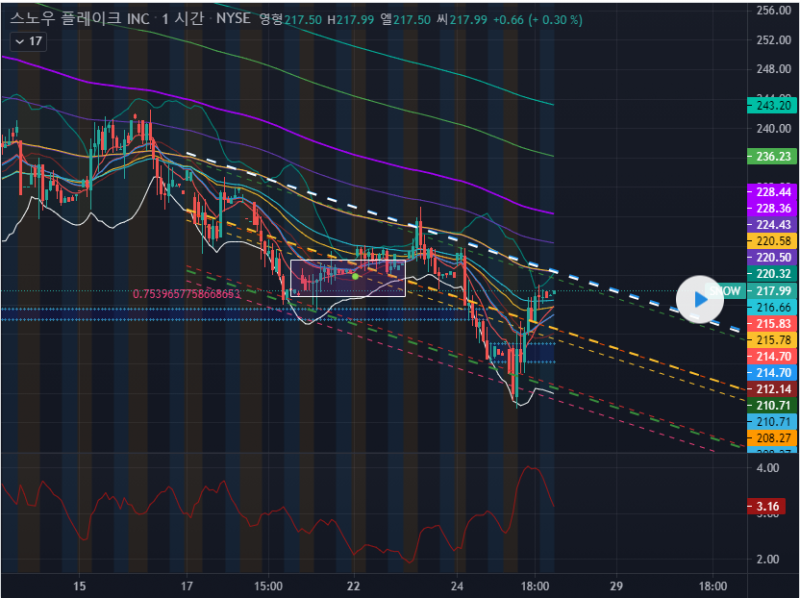Viewport: 800px width, 598px height.
Task: Select the 1 시간 interval label
Action: [x=181, y=18]
